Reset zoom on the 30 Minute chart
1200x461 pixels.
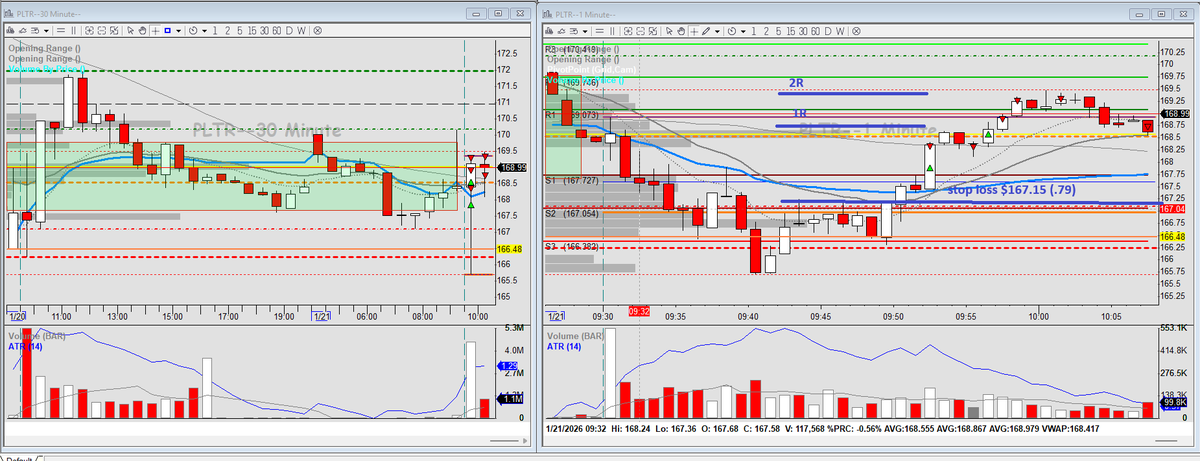click(x=114, y=31)
